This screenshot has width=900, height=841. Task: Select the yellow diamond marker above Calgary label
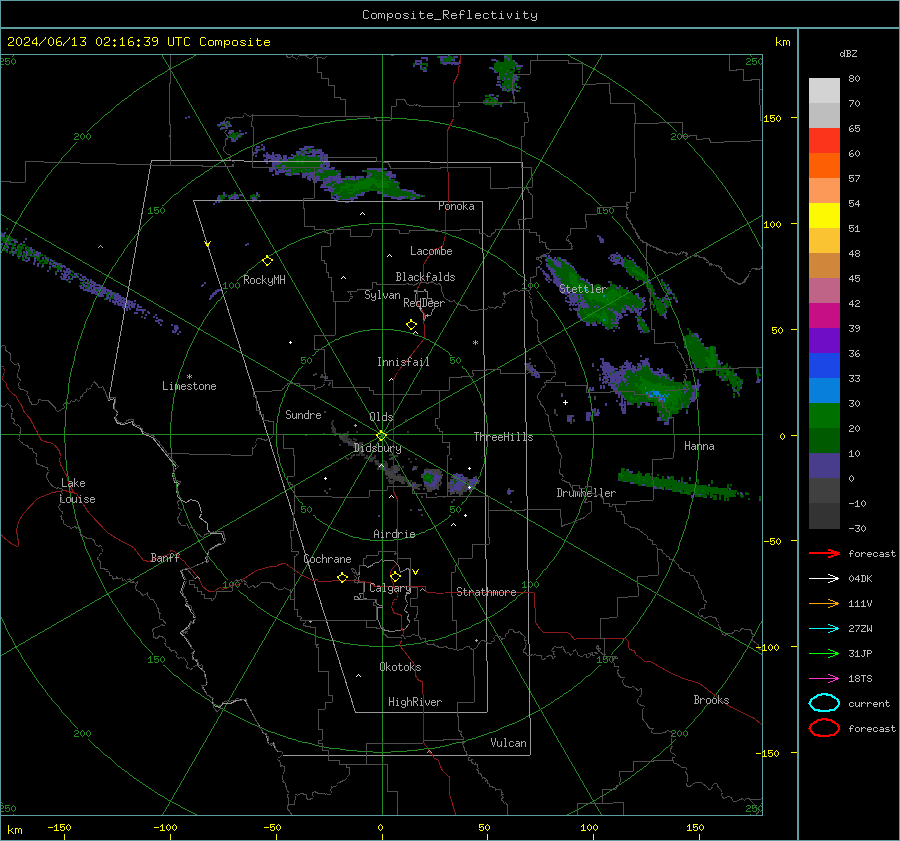(395, 576)
